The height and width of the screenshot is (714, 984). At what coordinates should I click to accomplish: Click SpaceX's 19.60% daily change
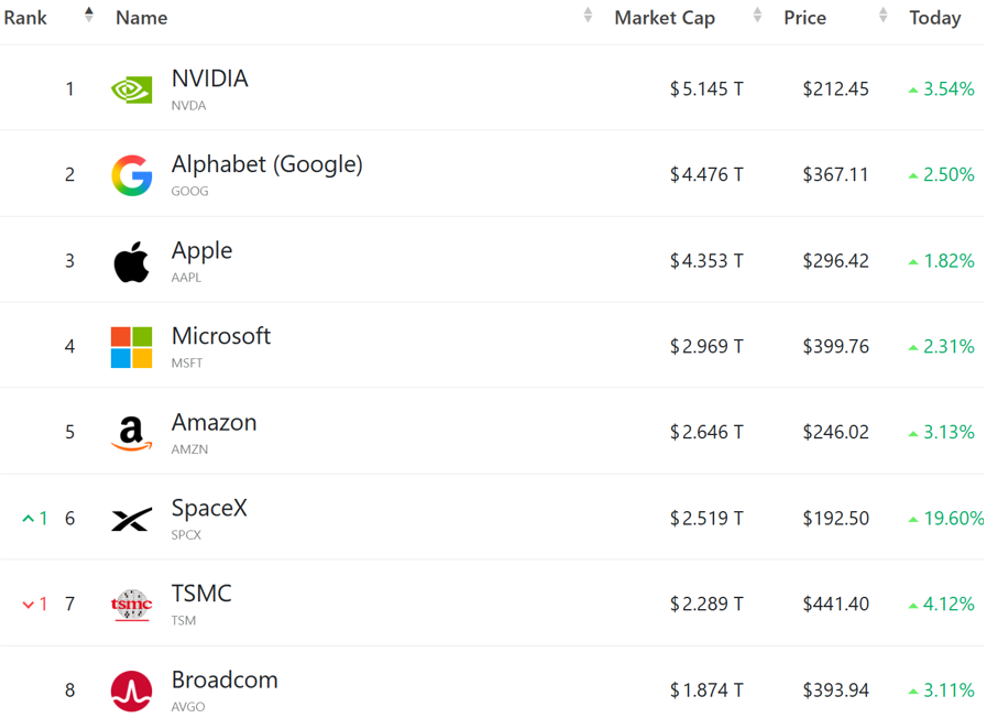point(947,518)
